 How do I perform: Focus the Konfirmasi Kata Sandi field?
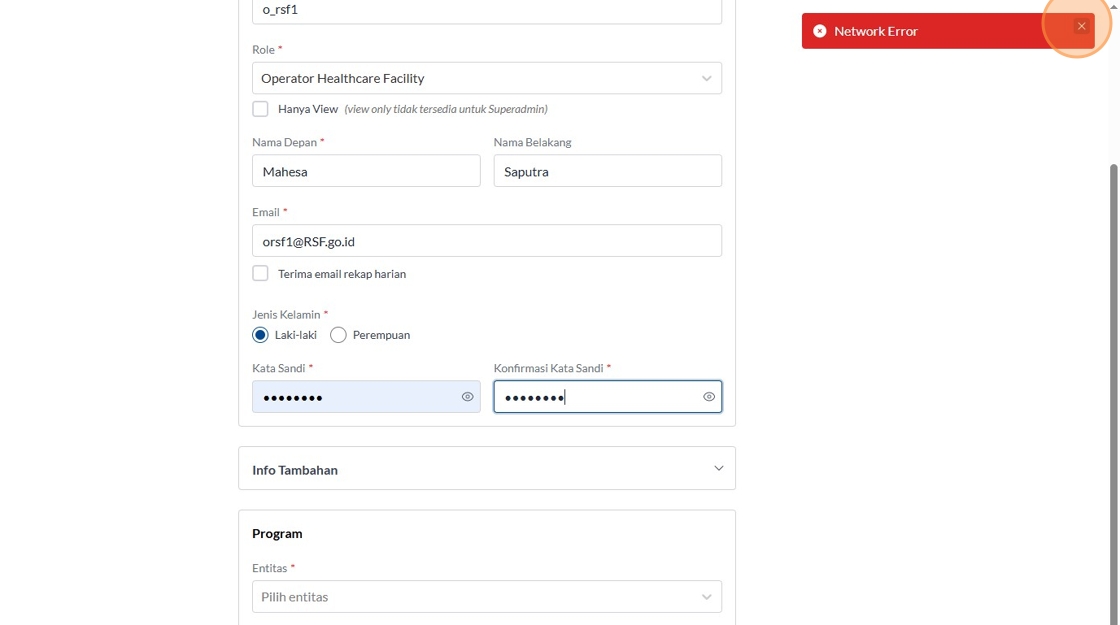pos(607,396)
